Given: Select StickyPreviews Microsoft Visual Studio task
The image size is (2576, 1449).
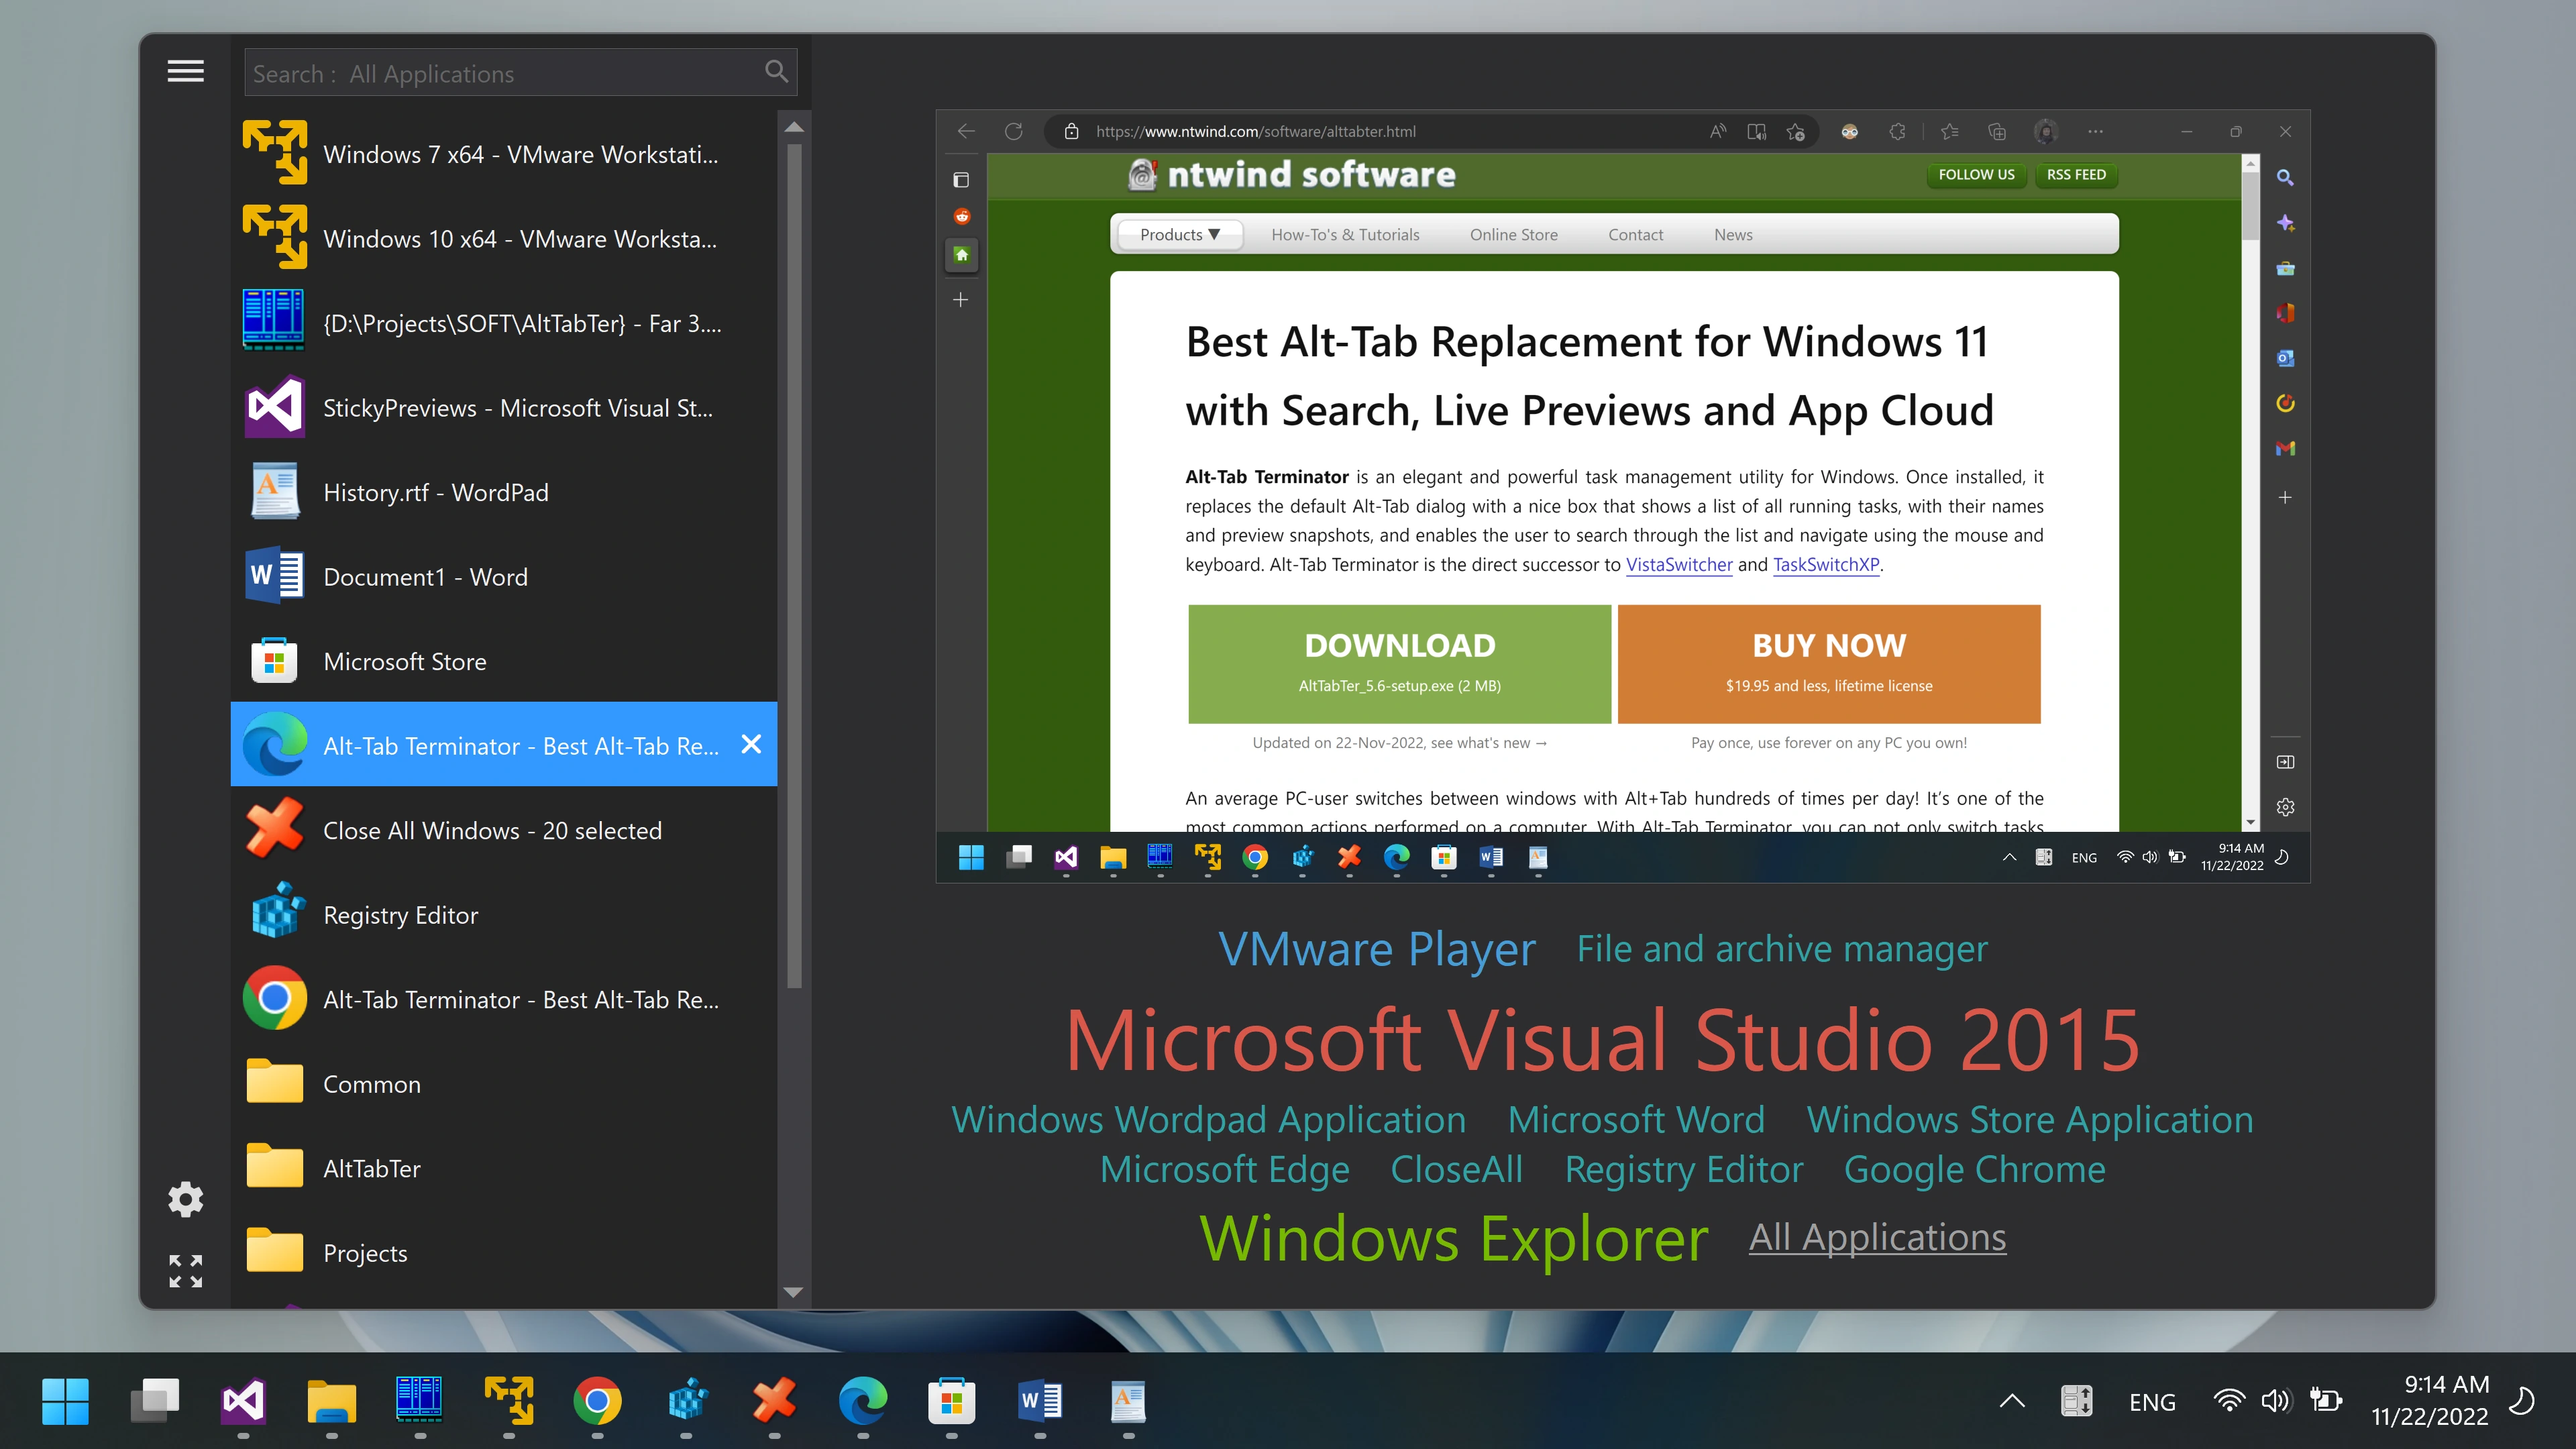Looking at the screenshot, I should tap(504, 407).
